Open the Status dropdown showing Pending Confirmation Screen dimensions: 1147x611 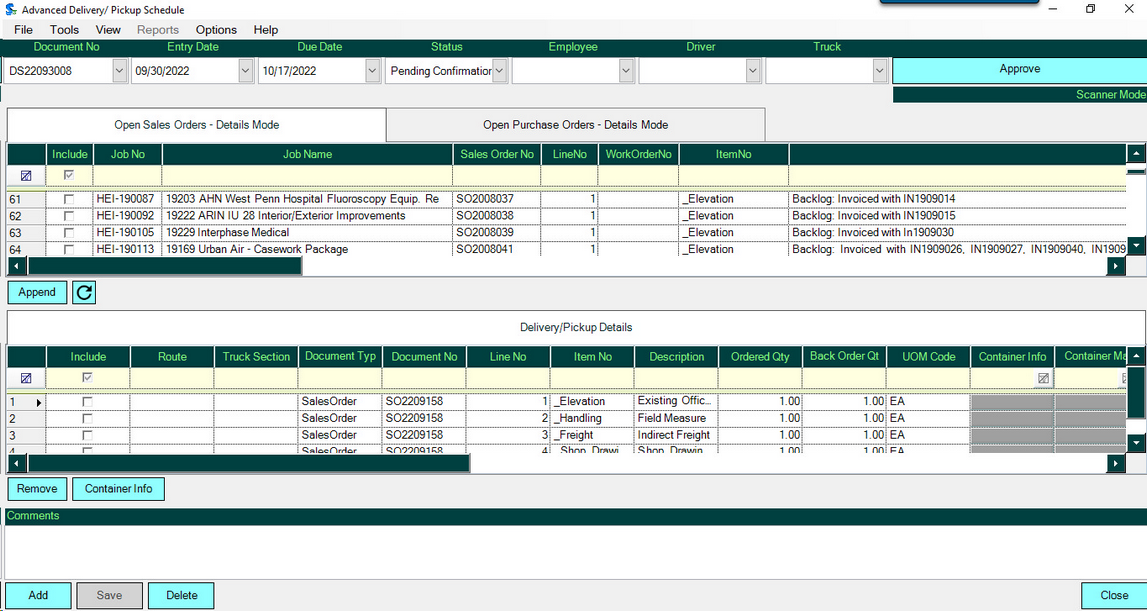500,71
